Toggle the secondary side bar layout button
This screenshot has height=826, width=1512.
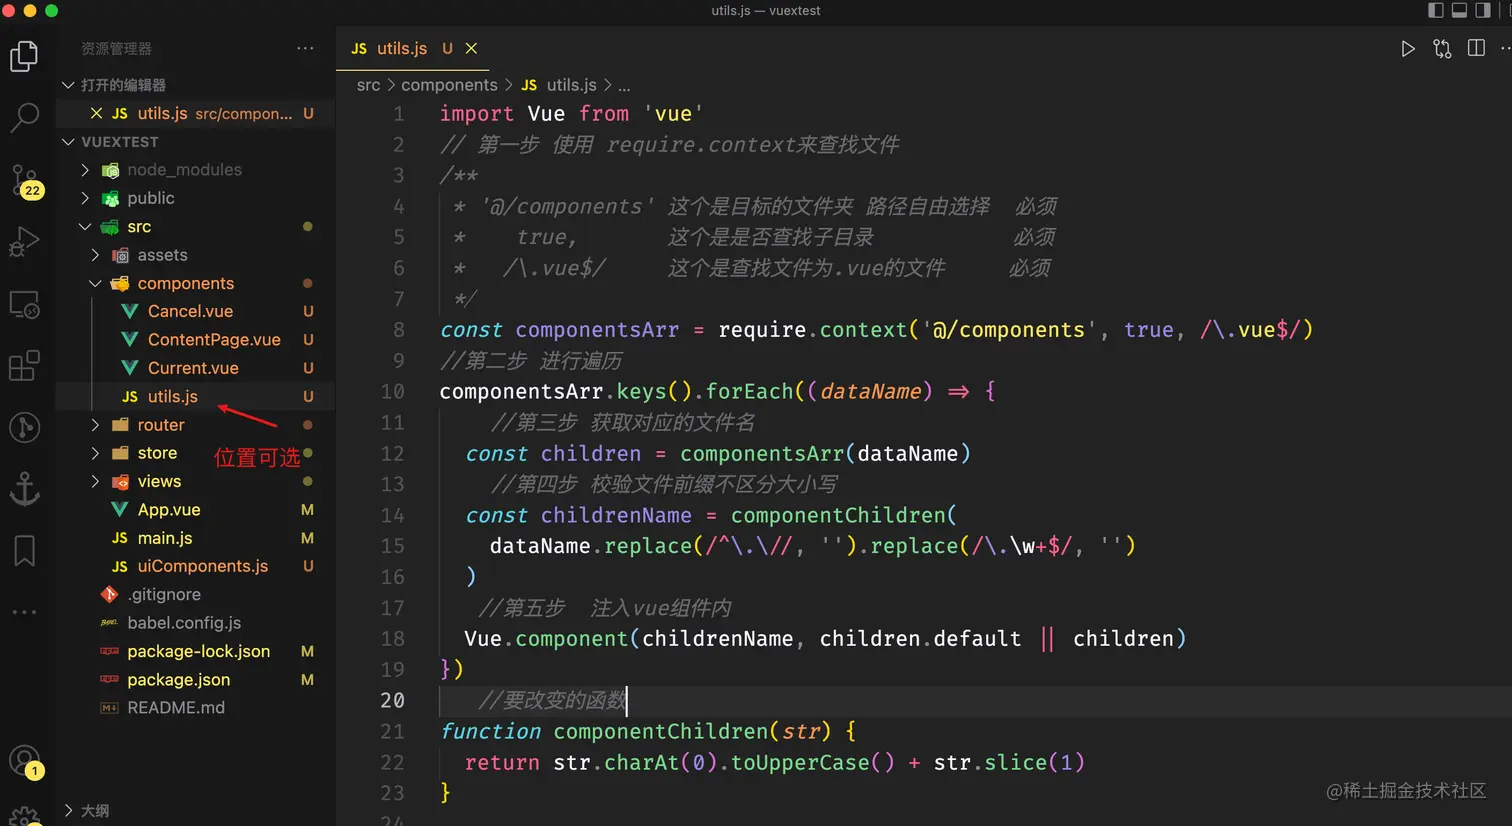coord(1483,10)
